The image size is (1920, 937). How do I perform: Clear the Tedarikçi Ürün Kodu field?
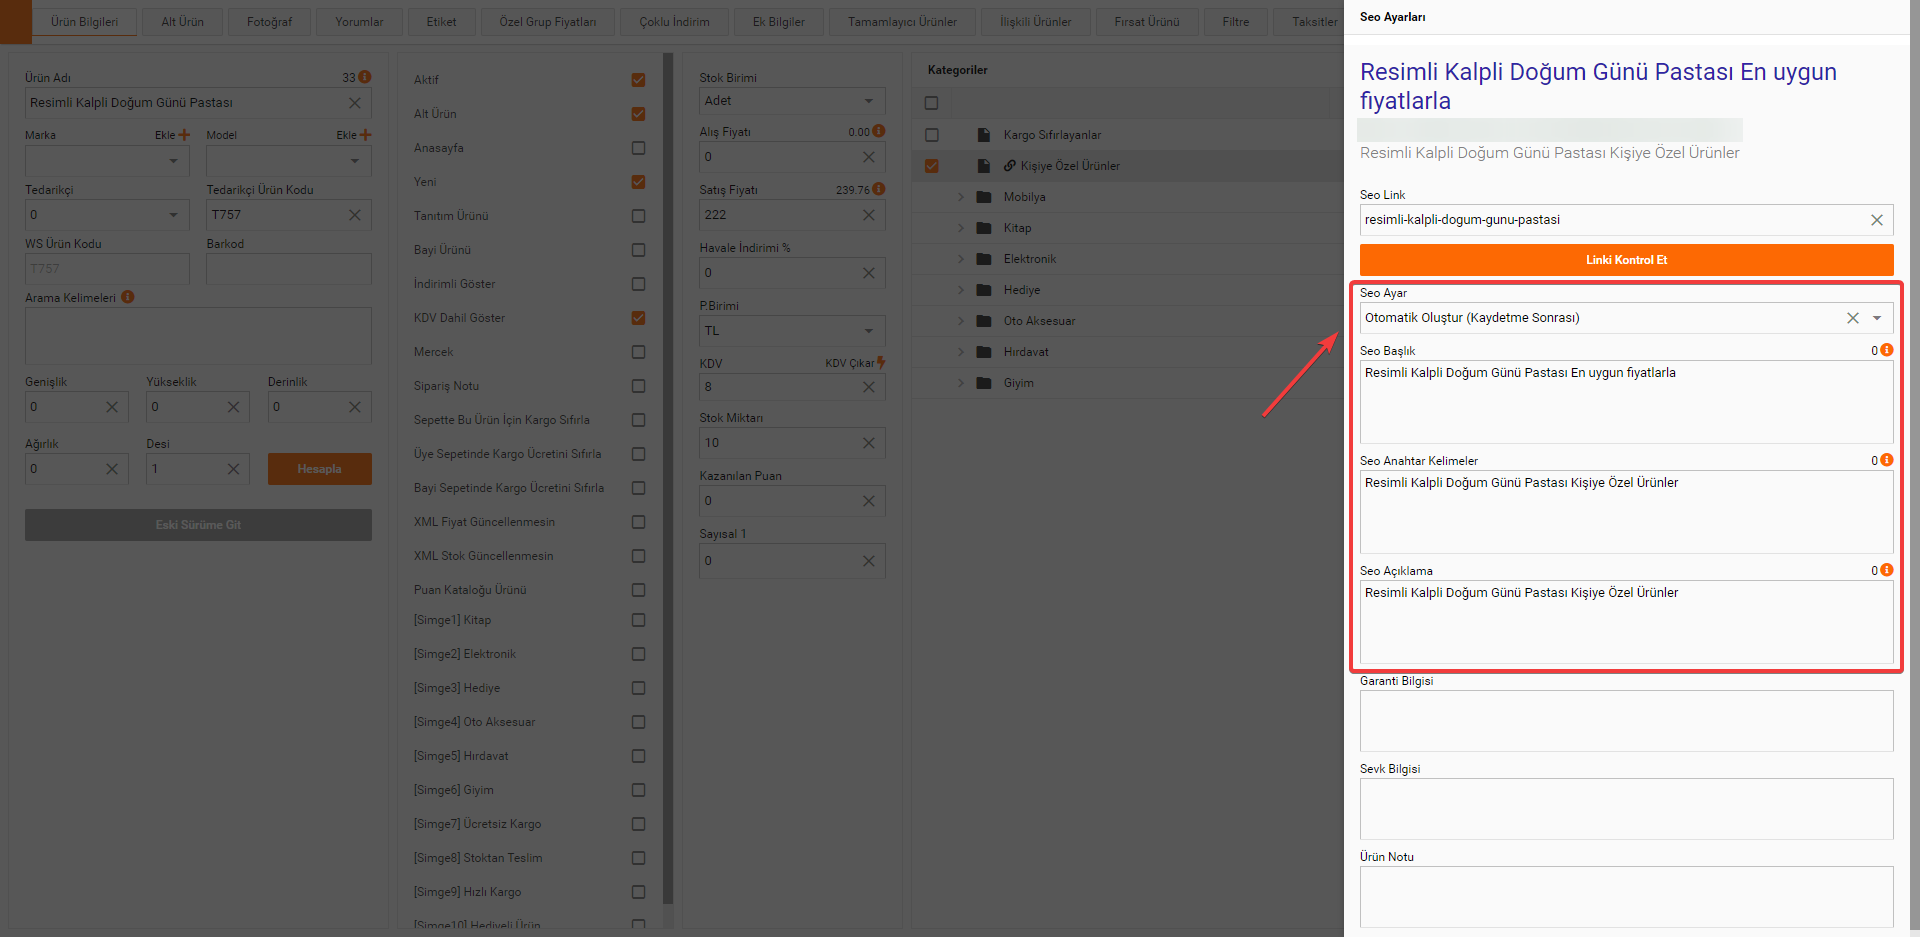355,215
